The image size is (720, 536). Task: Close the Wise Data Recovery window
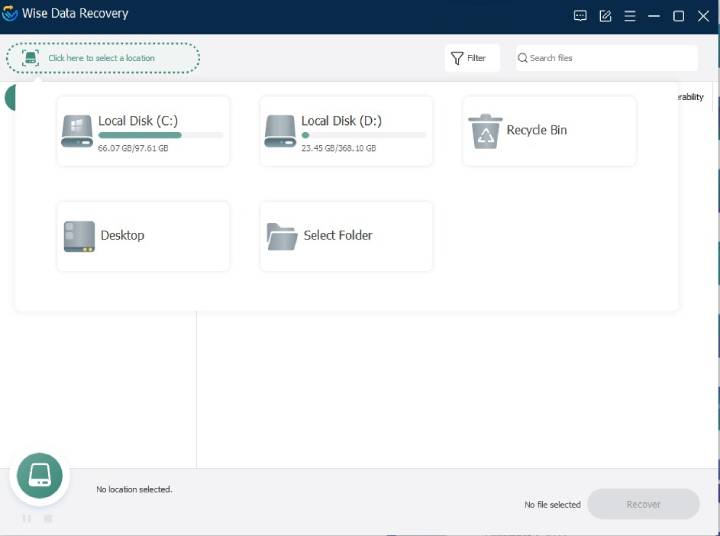[x=703, y=16]
